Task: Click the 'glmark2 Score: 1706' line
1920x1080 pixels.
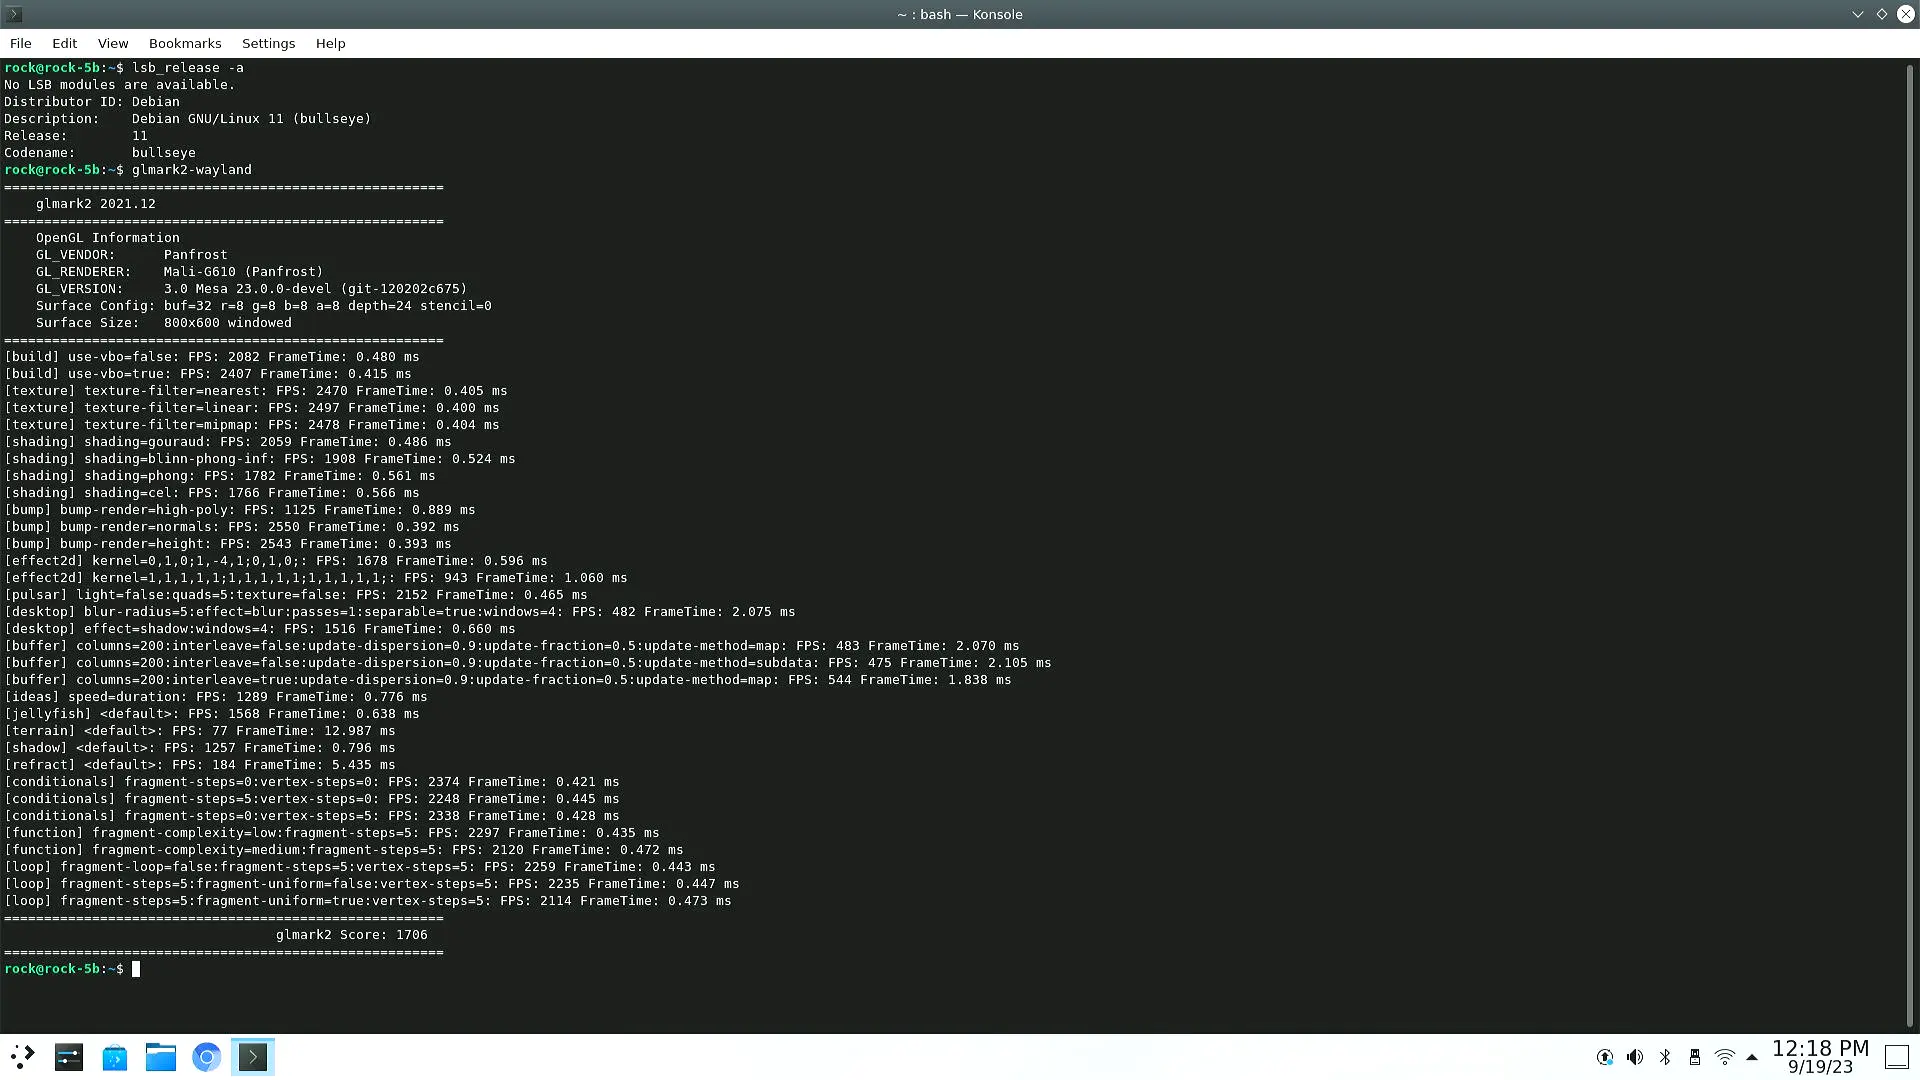Action: point(352,935)
